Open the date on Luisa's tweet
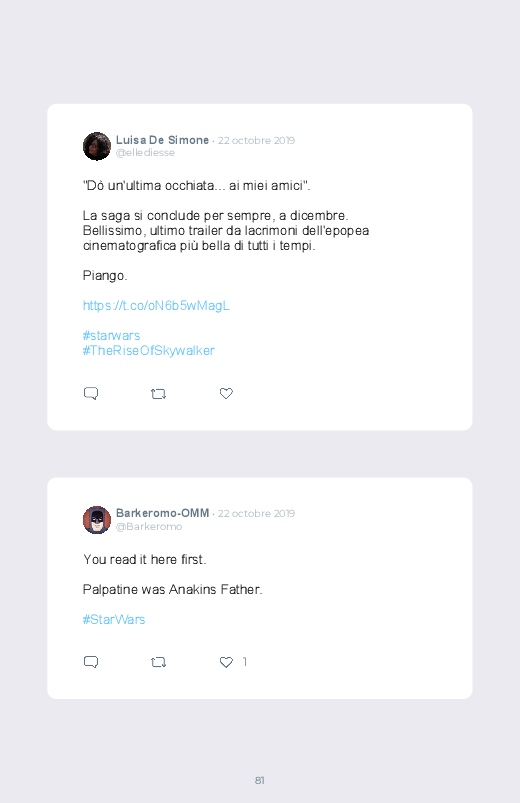520x803 pixels. click(256, 140)
